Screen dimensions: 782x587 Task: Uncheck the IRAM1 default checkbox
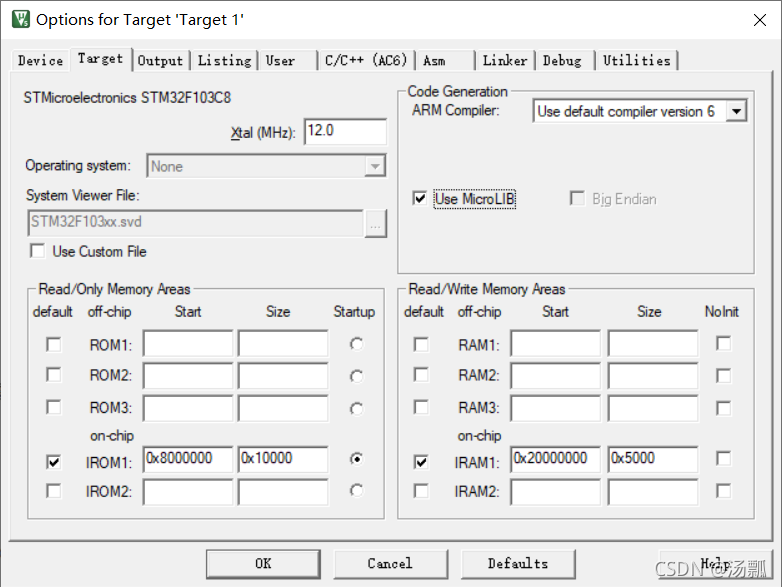tap(421, 462)
